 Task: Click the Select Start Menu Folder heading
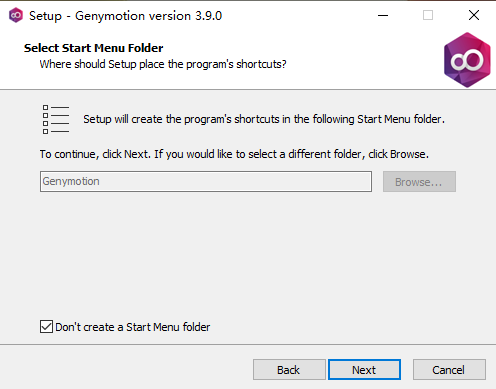click(94, 48)
